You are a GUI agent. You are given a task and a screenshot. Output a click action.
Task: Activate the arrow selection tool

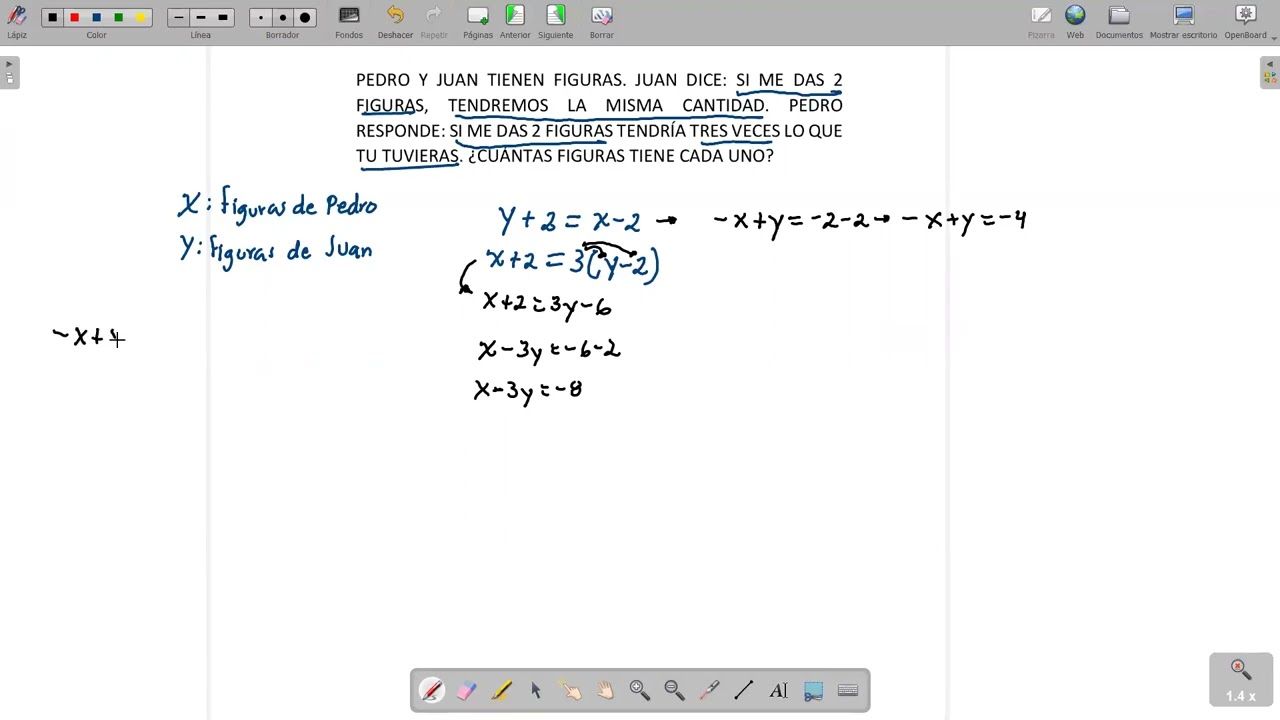536,690
